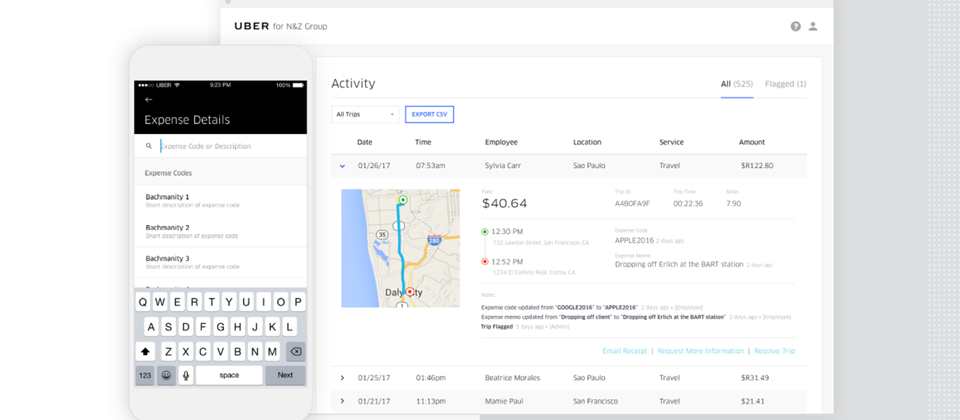
Task: Click the Trip Flagged note
Action: [x=498, y=327]
